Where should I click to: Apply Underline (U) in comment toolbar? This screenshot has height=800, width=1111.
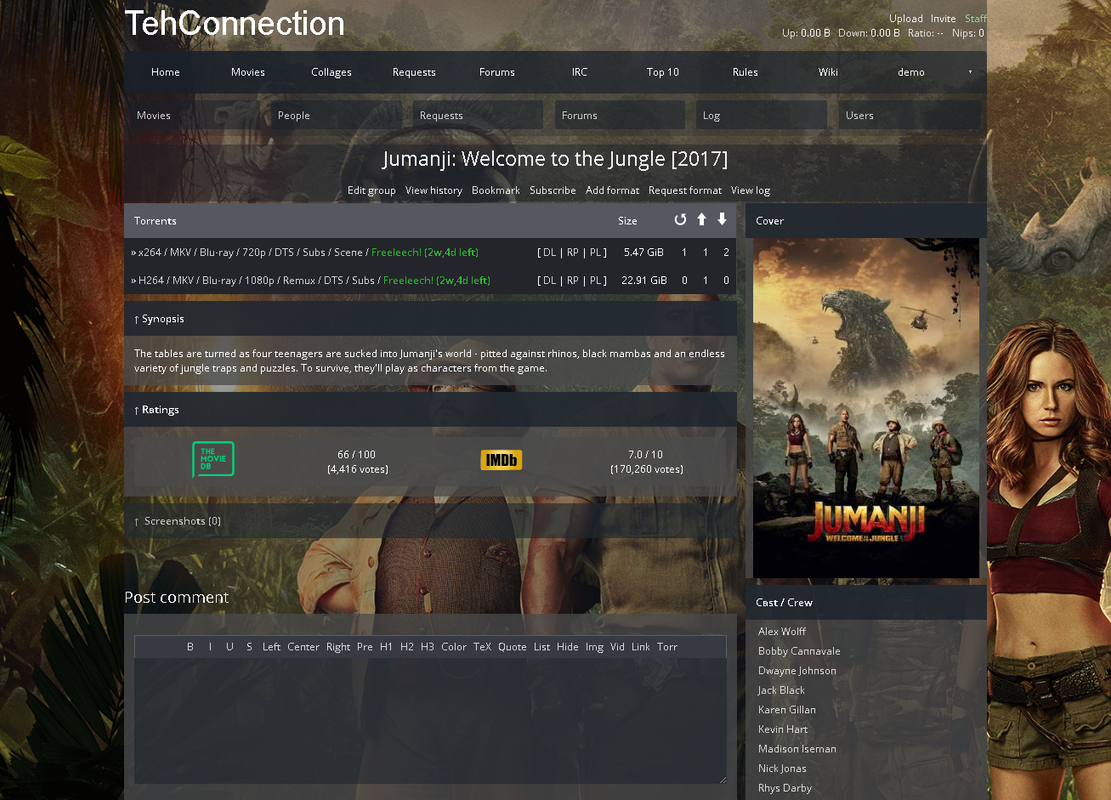(230, 647)
